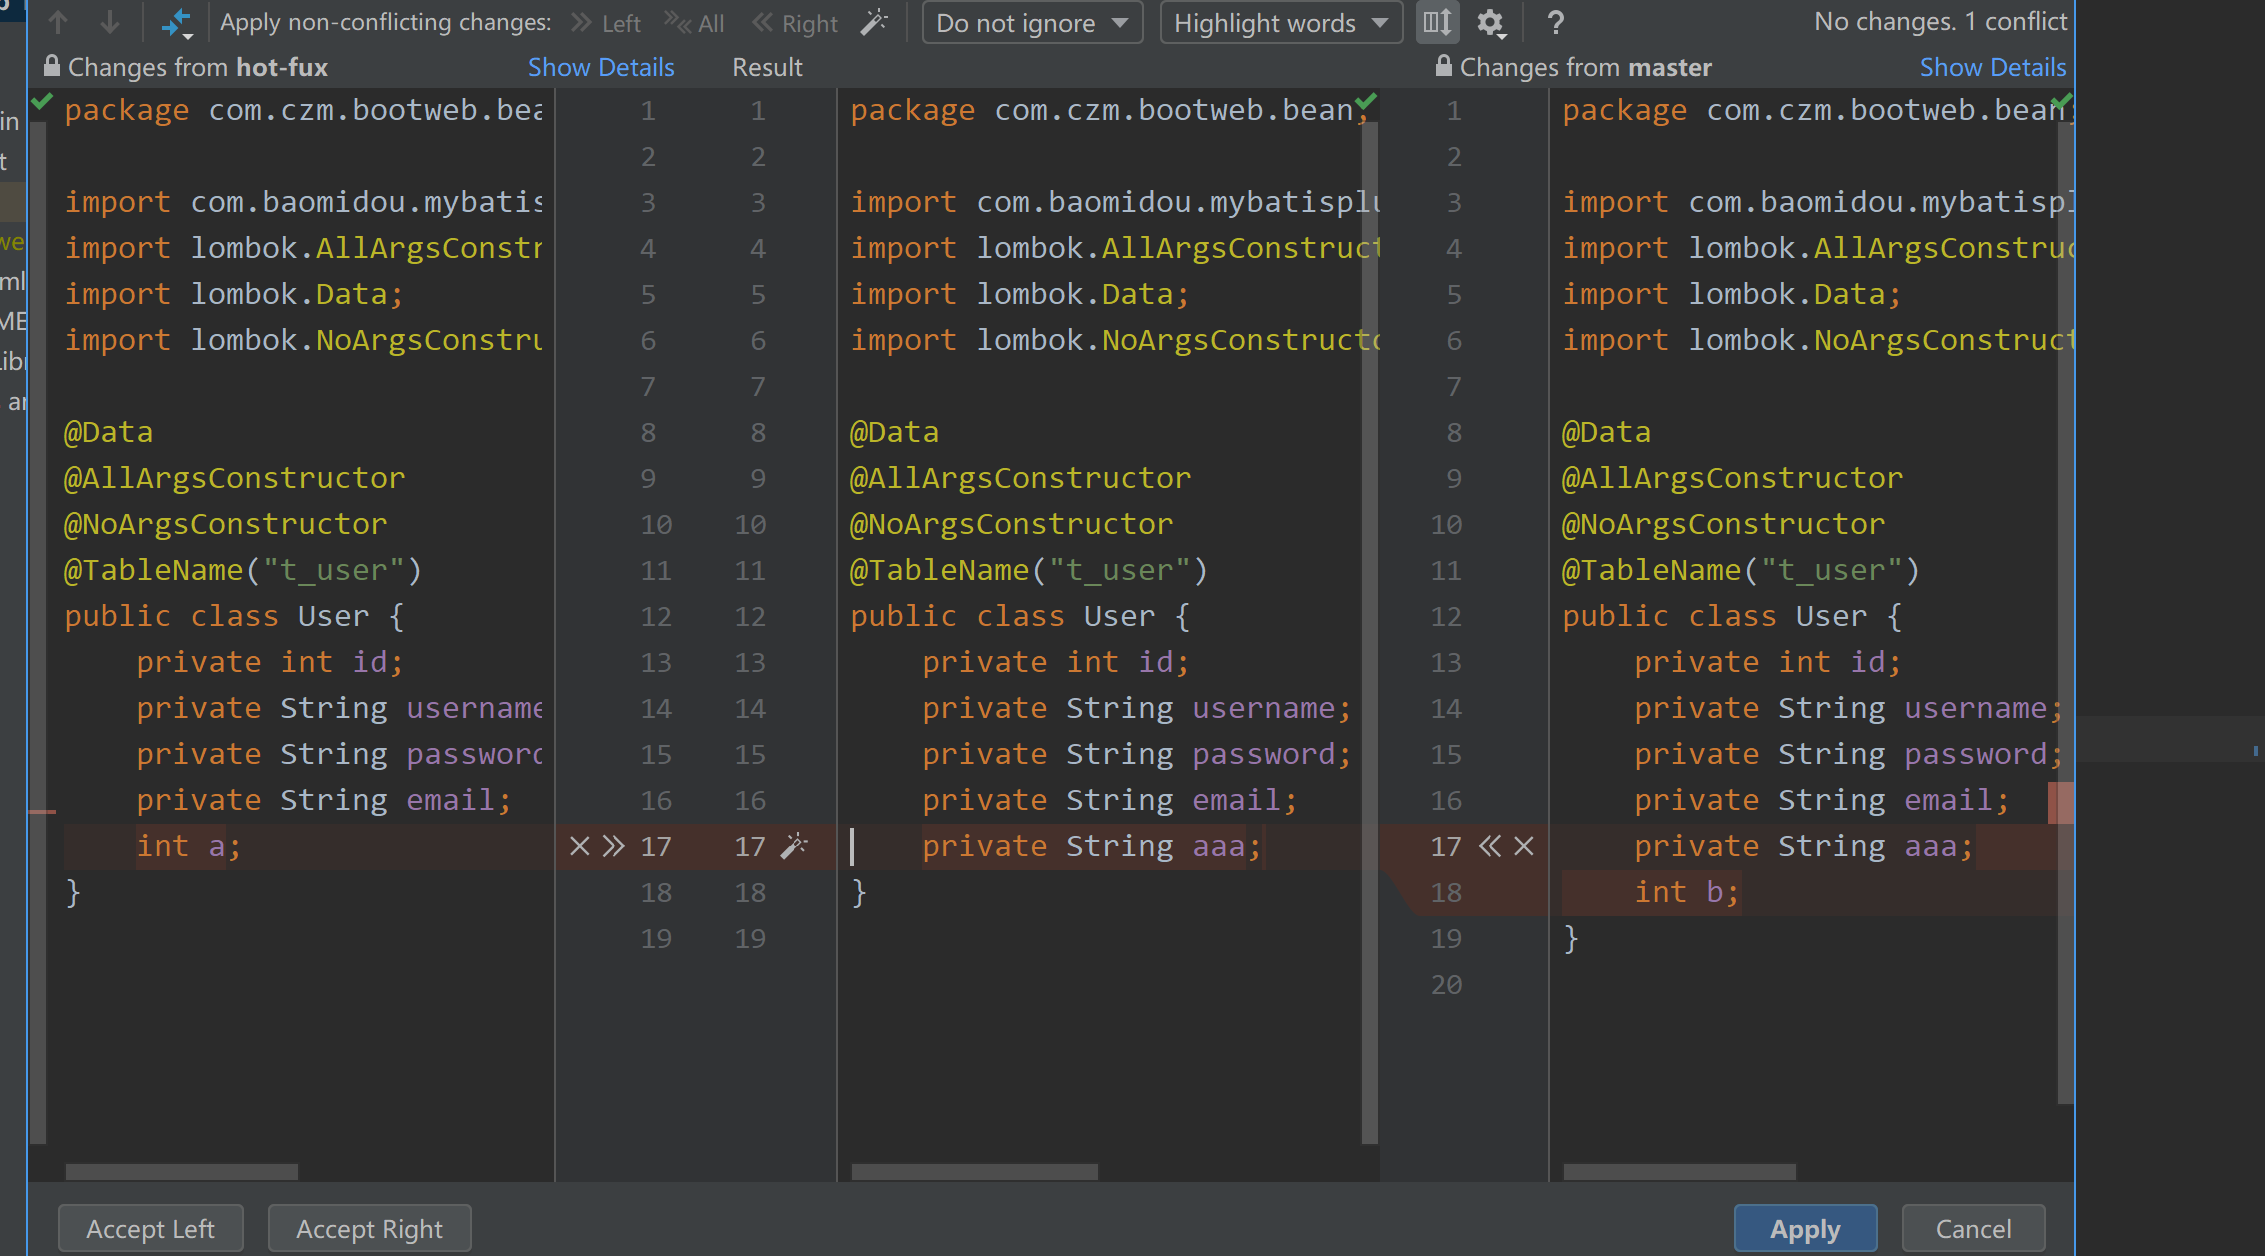Screen dimensions: 2265x1256
Task: Click 'import lombok.Data;' in master pane
Action: tap(1732, 294)
